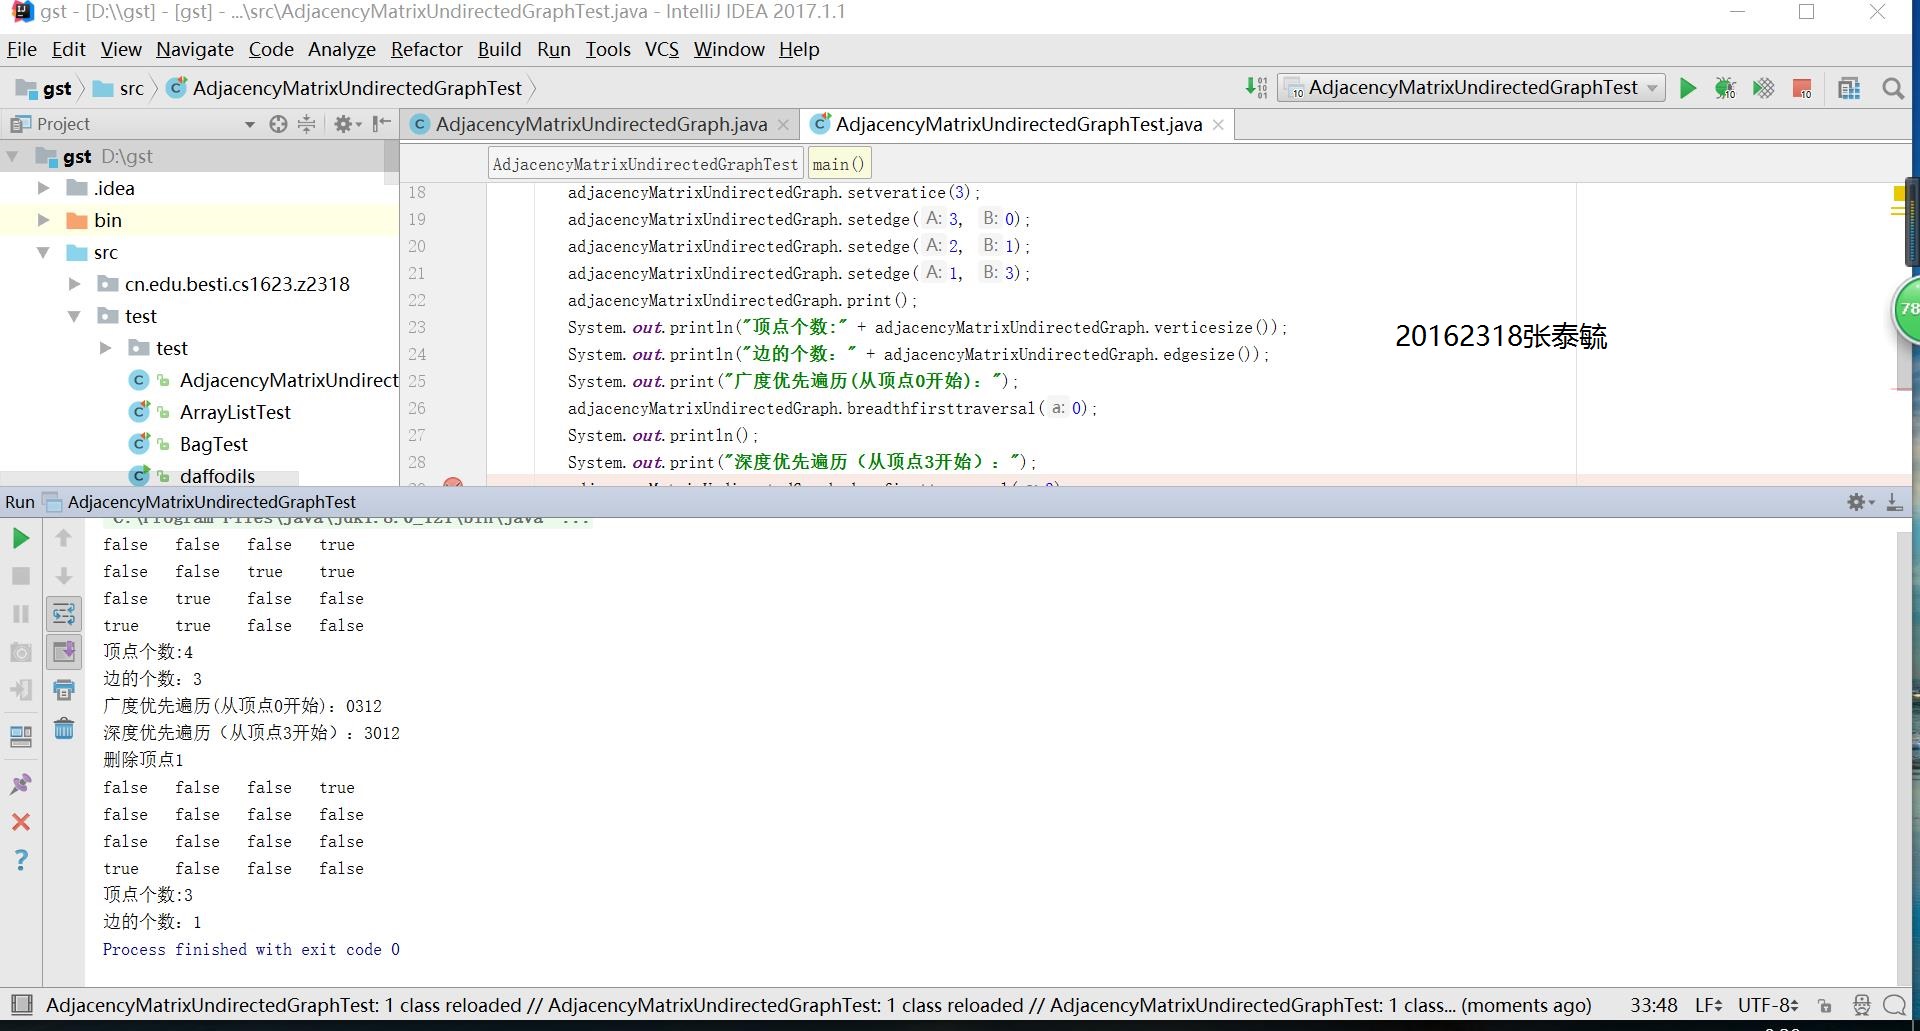This screenshot has width=1920, height=1031.
Task: Click Restore Layout icon in the Run panel
Action: 20,737
